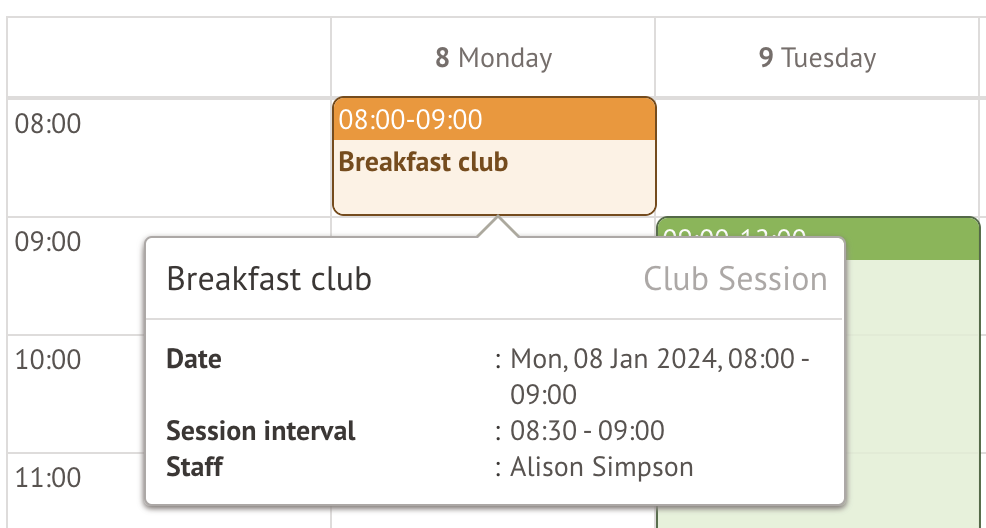Select the empty Tuesday 08:00 time slot

[x=817, y=155]
